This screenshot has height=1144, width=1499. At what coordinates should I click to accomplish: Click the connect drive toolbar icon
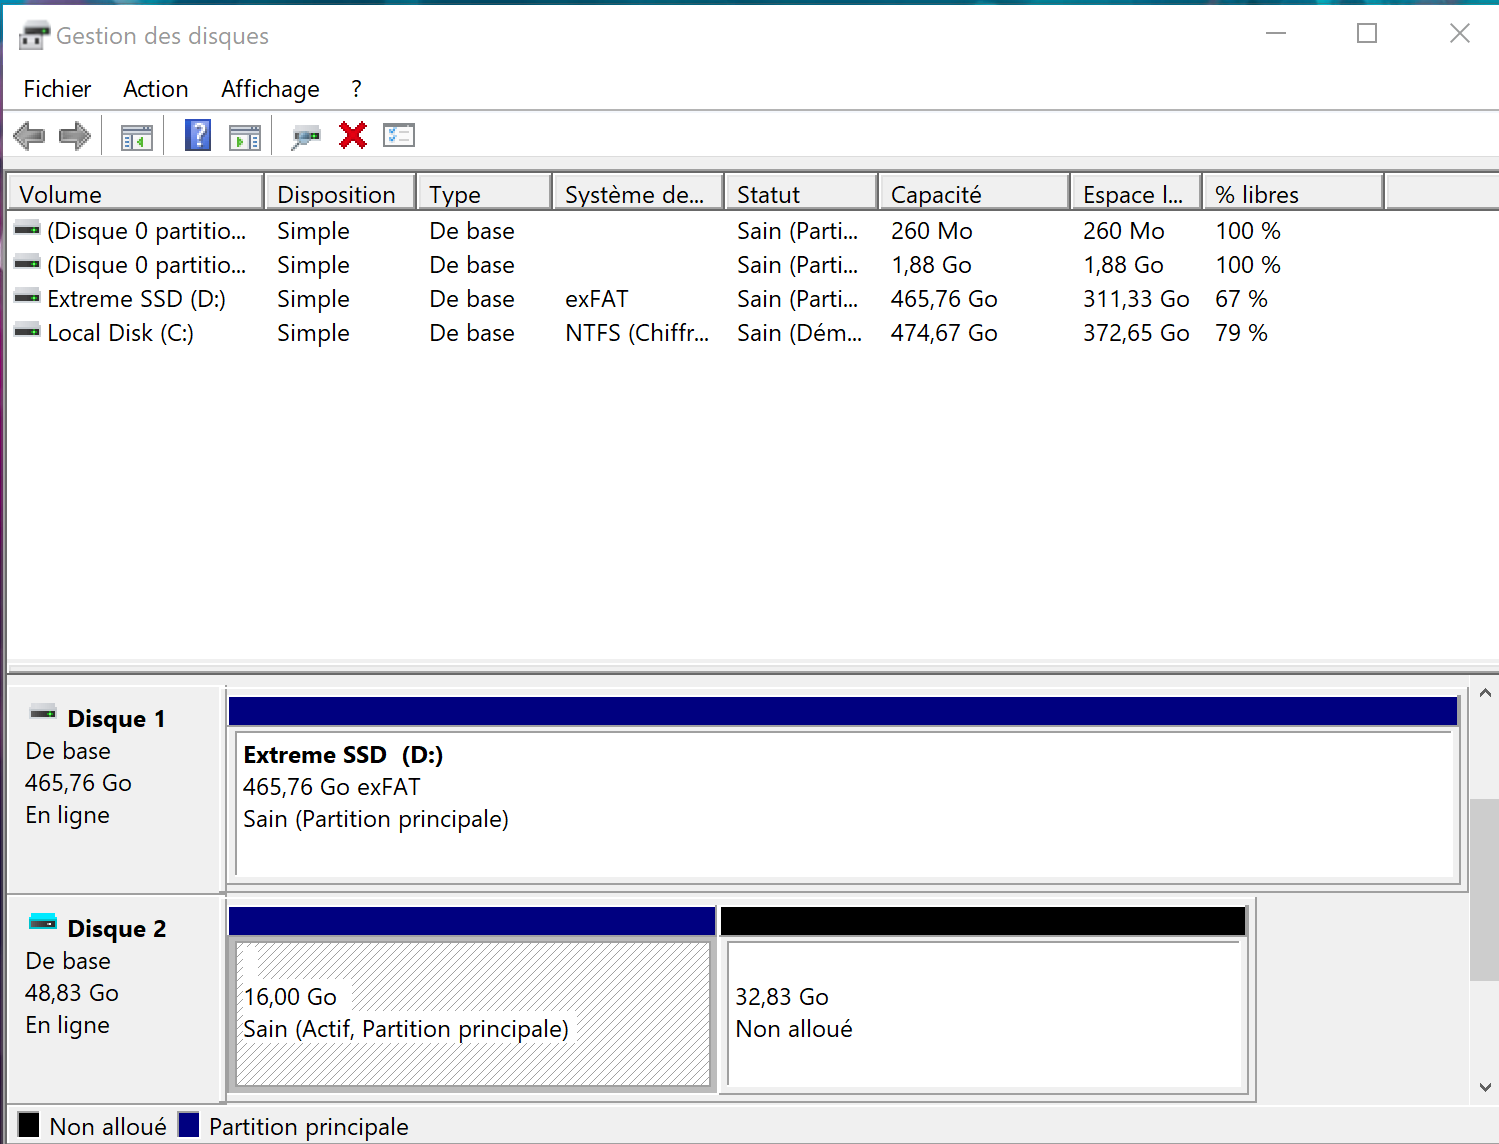coord(305,136)
